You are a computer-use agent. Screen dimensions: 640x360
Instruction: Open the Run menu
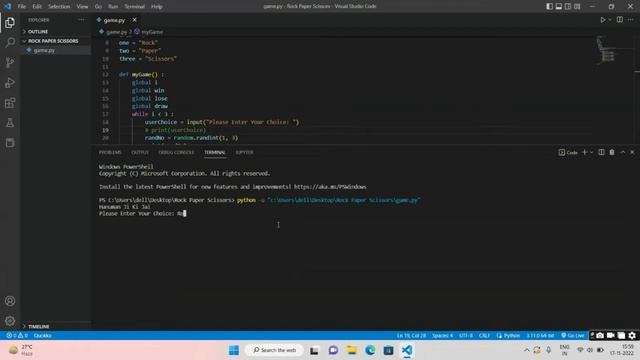(113, 7)
